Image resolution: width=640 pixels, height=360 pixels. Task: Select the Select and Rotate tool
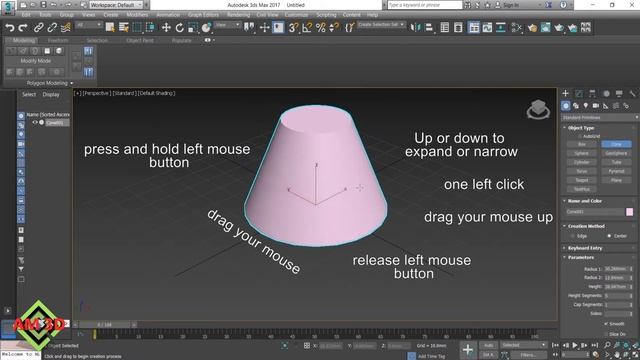tap(180, 27)
